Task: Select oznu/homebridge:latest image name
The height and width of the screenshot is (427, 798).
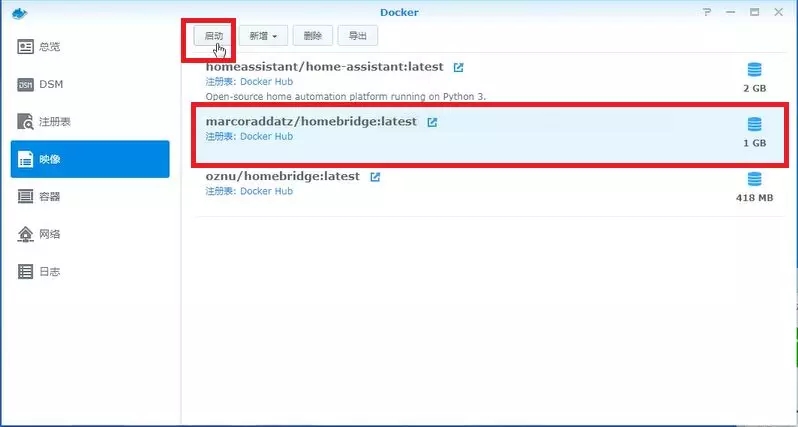Action: click(x=282, y=176)
